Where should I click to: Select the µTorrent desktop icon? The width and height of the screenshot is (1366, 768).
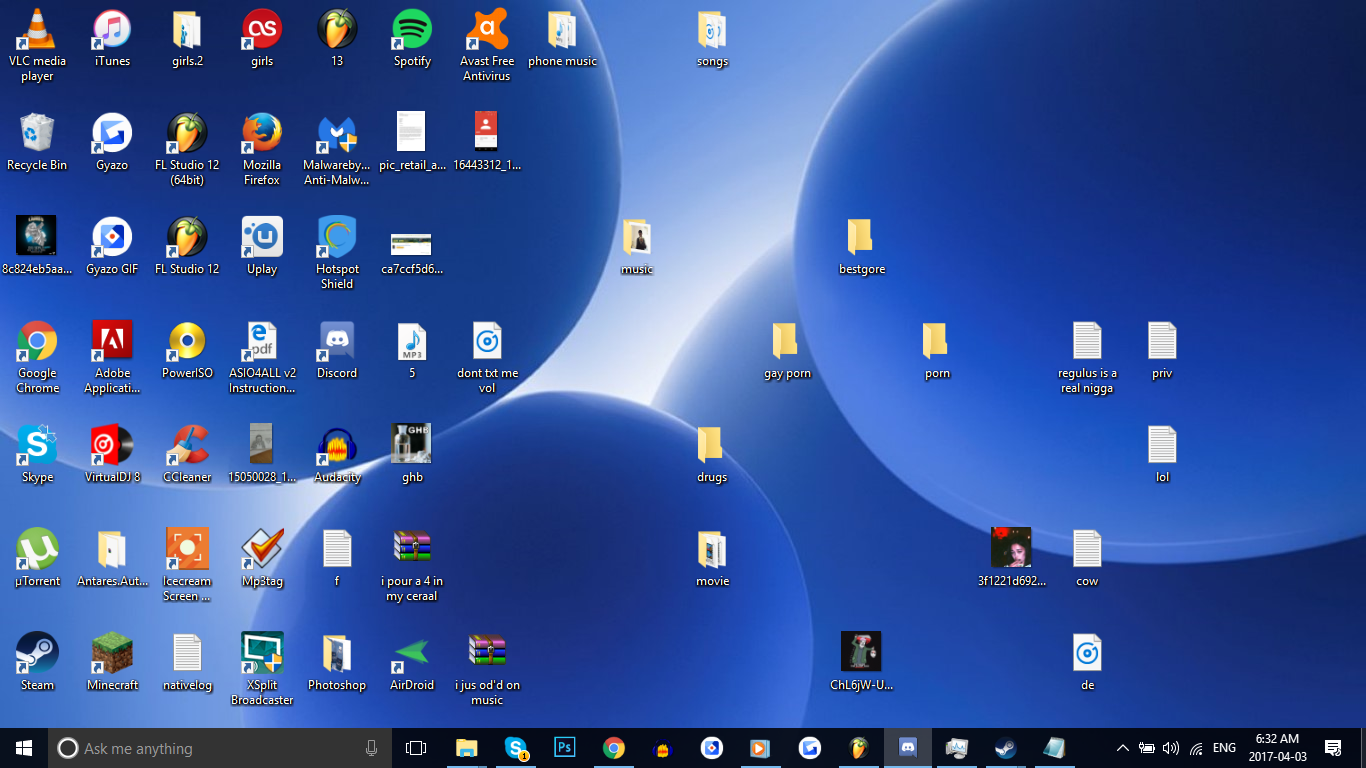pyautogui.click(x=37, y=558)
